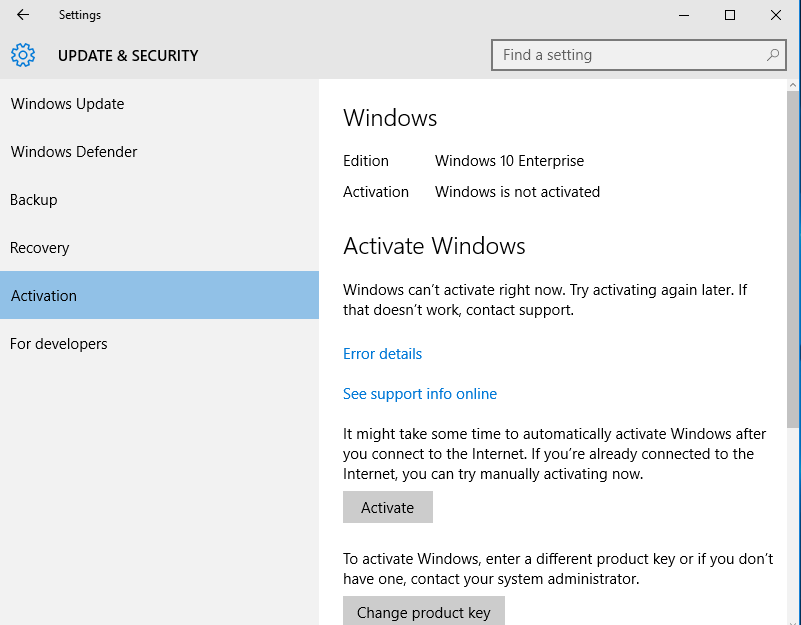Click the Change product key button
This screenshot has width=801, height=625.
click(x=423, y=611)
